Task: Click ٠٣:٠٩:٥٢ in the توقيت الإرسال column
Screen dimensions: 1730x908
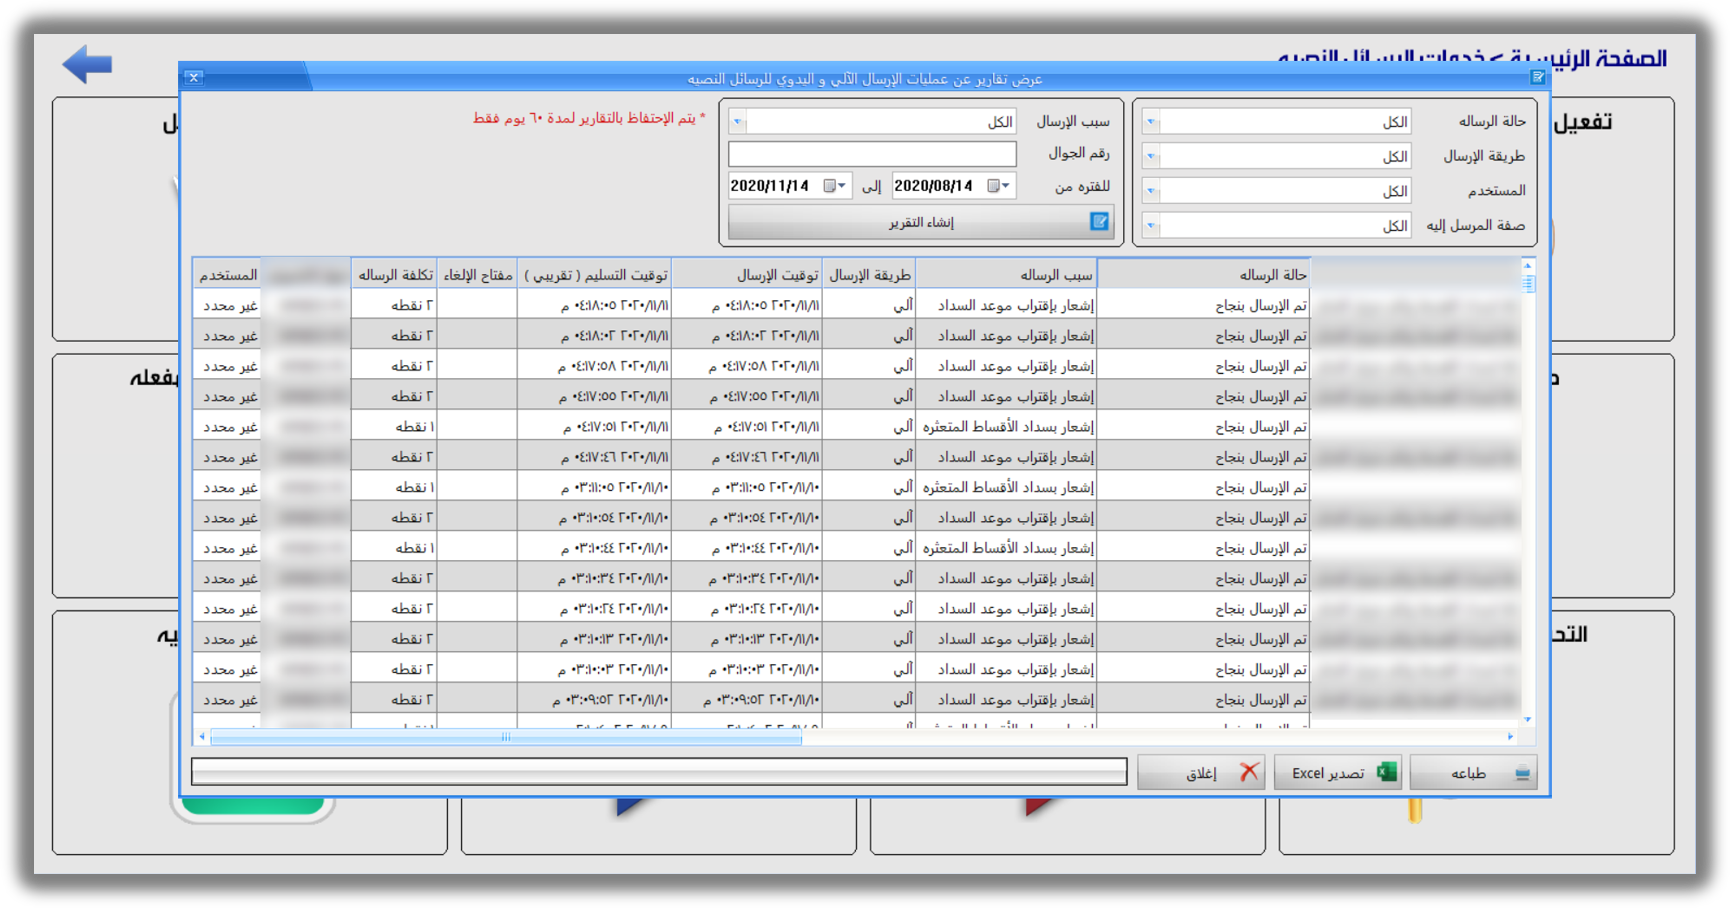Action: click(747, 700)
